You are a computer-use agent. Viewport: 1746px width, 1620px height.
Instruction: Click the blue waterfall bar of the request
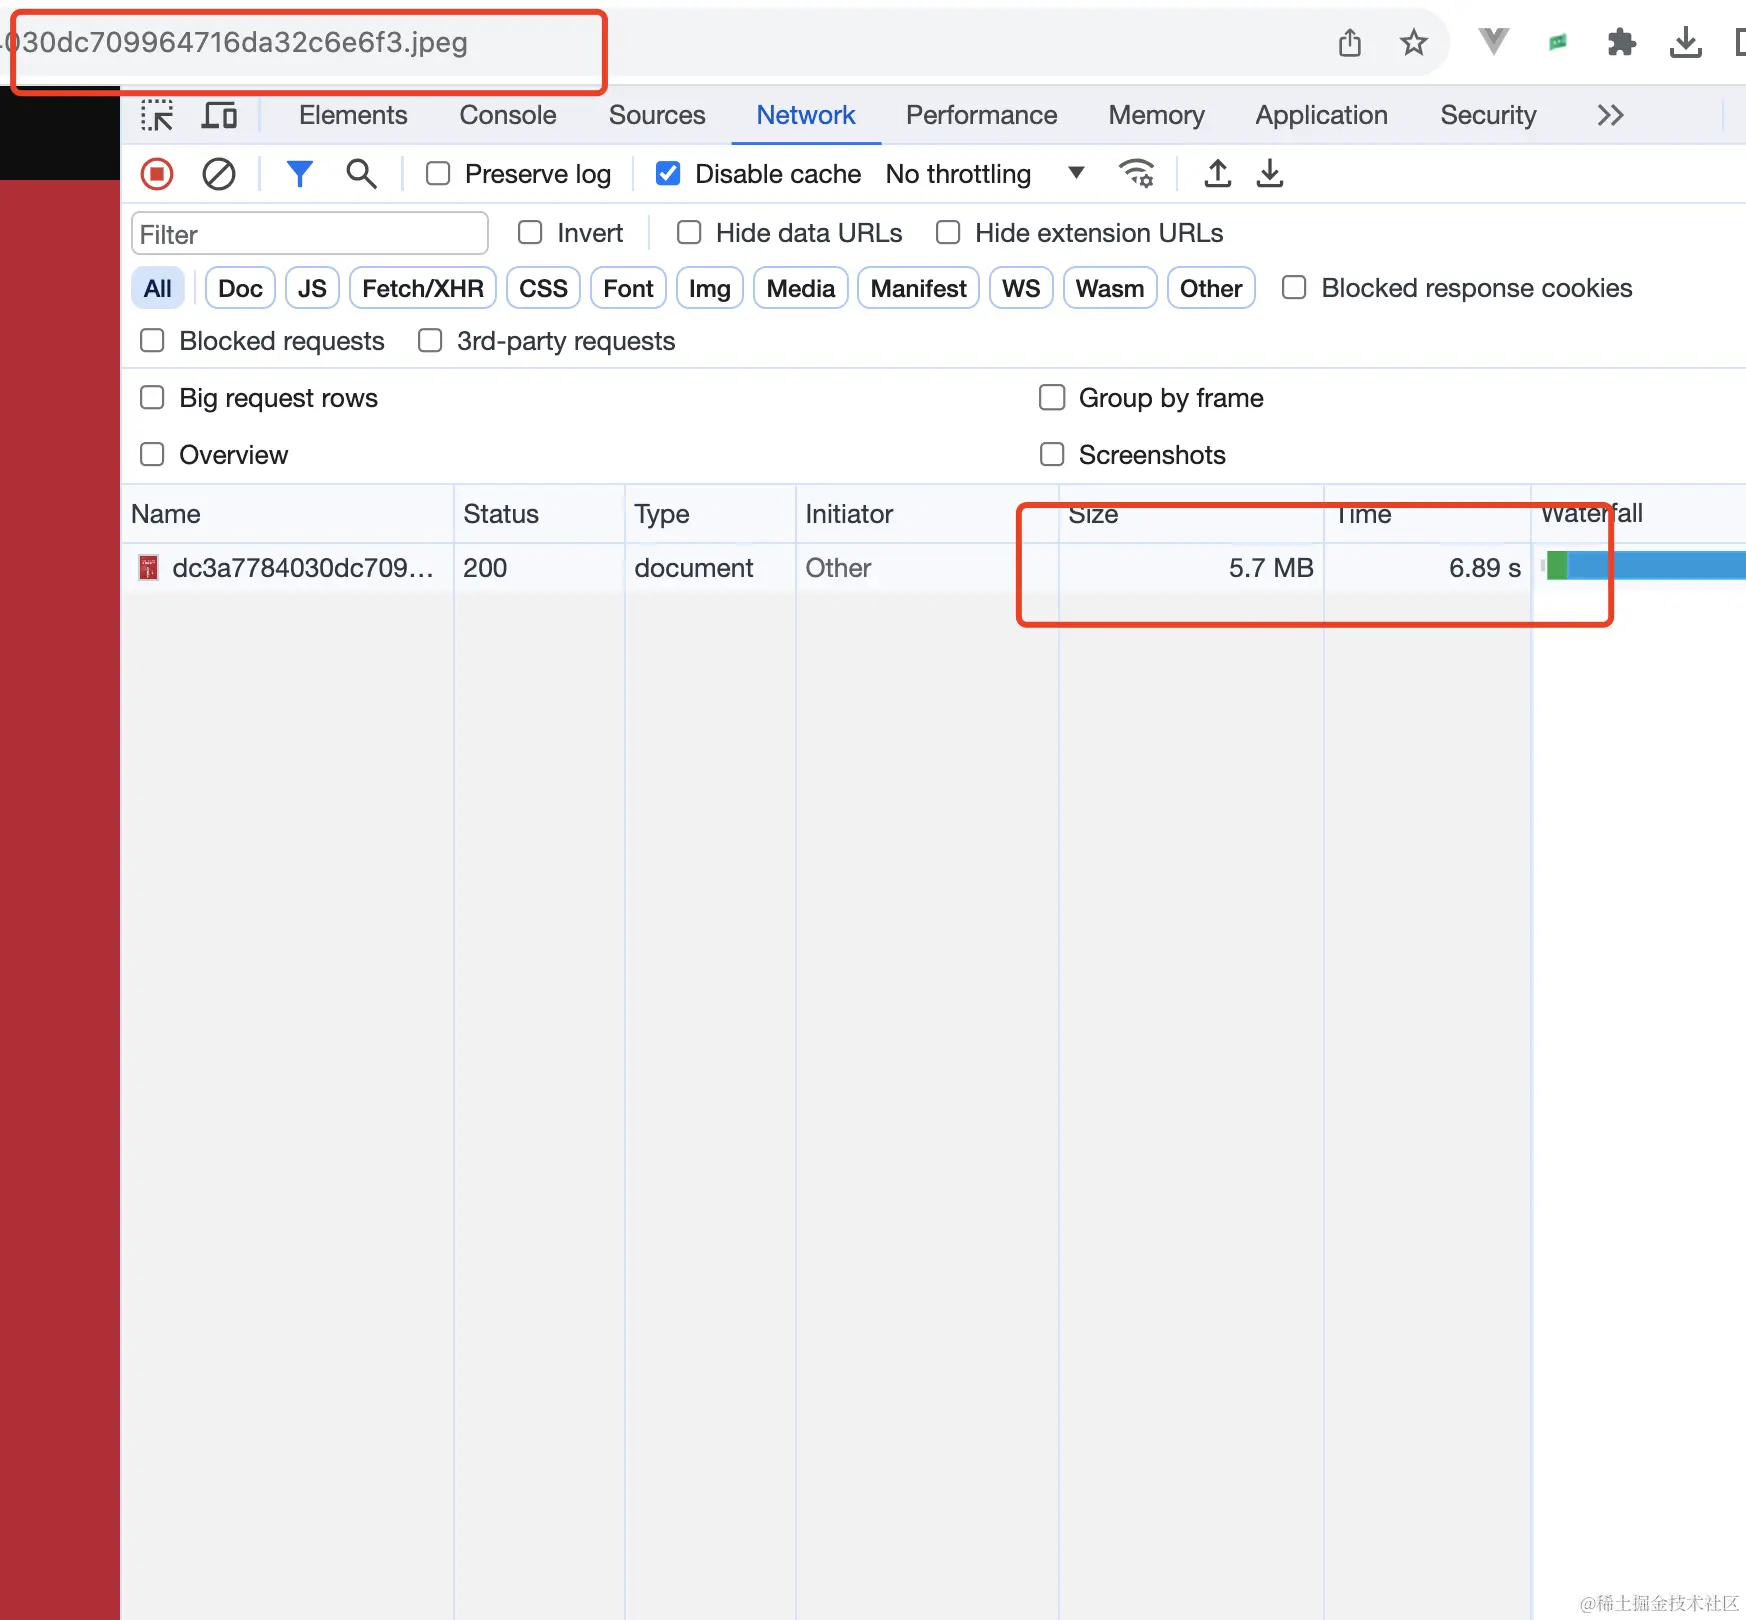tap(1656, 565)
